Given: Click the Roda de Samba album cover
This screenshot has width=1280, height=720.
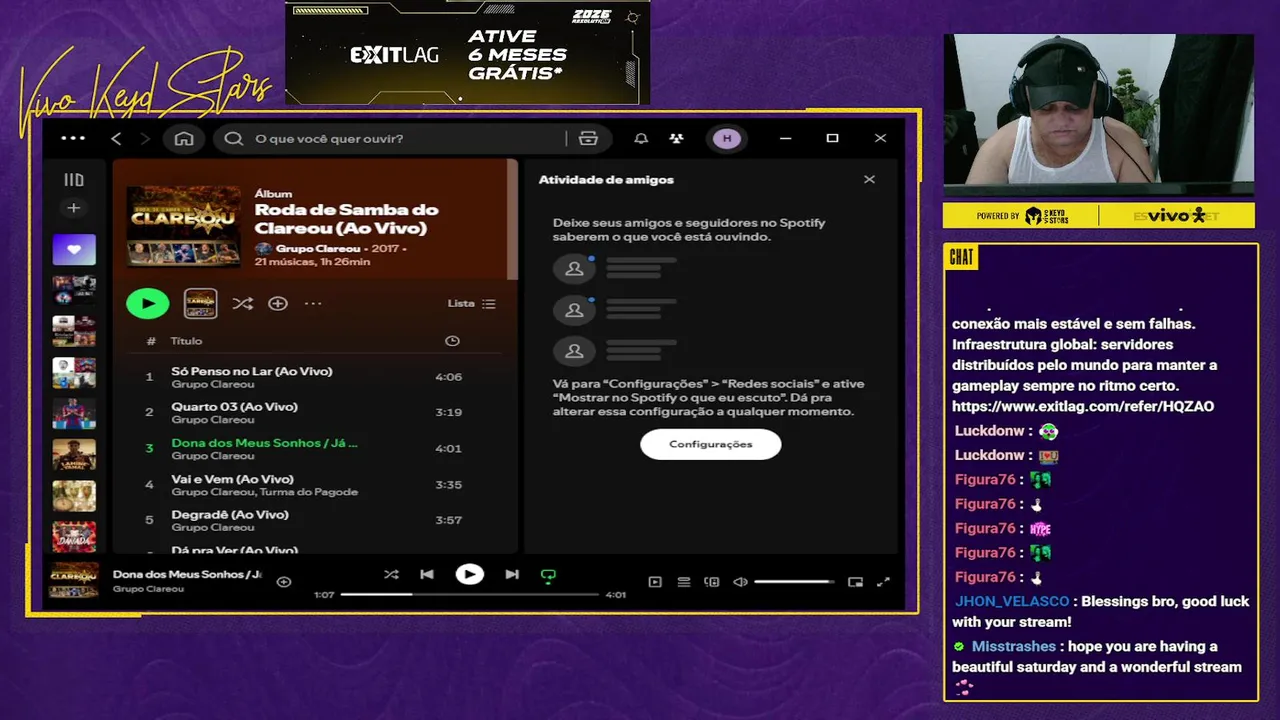Looking at the screenshot, I should tap(184, 226).
